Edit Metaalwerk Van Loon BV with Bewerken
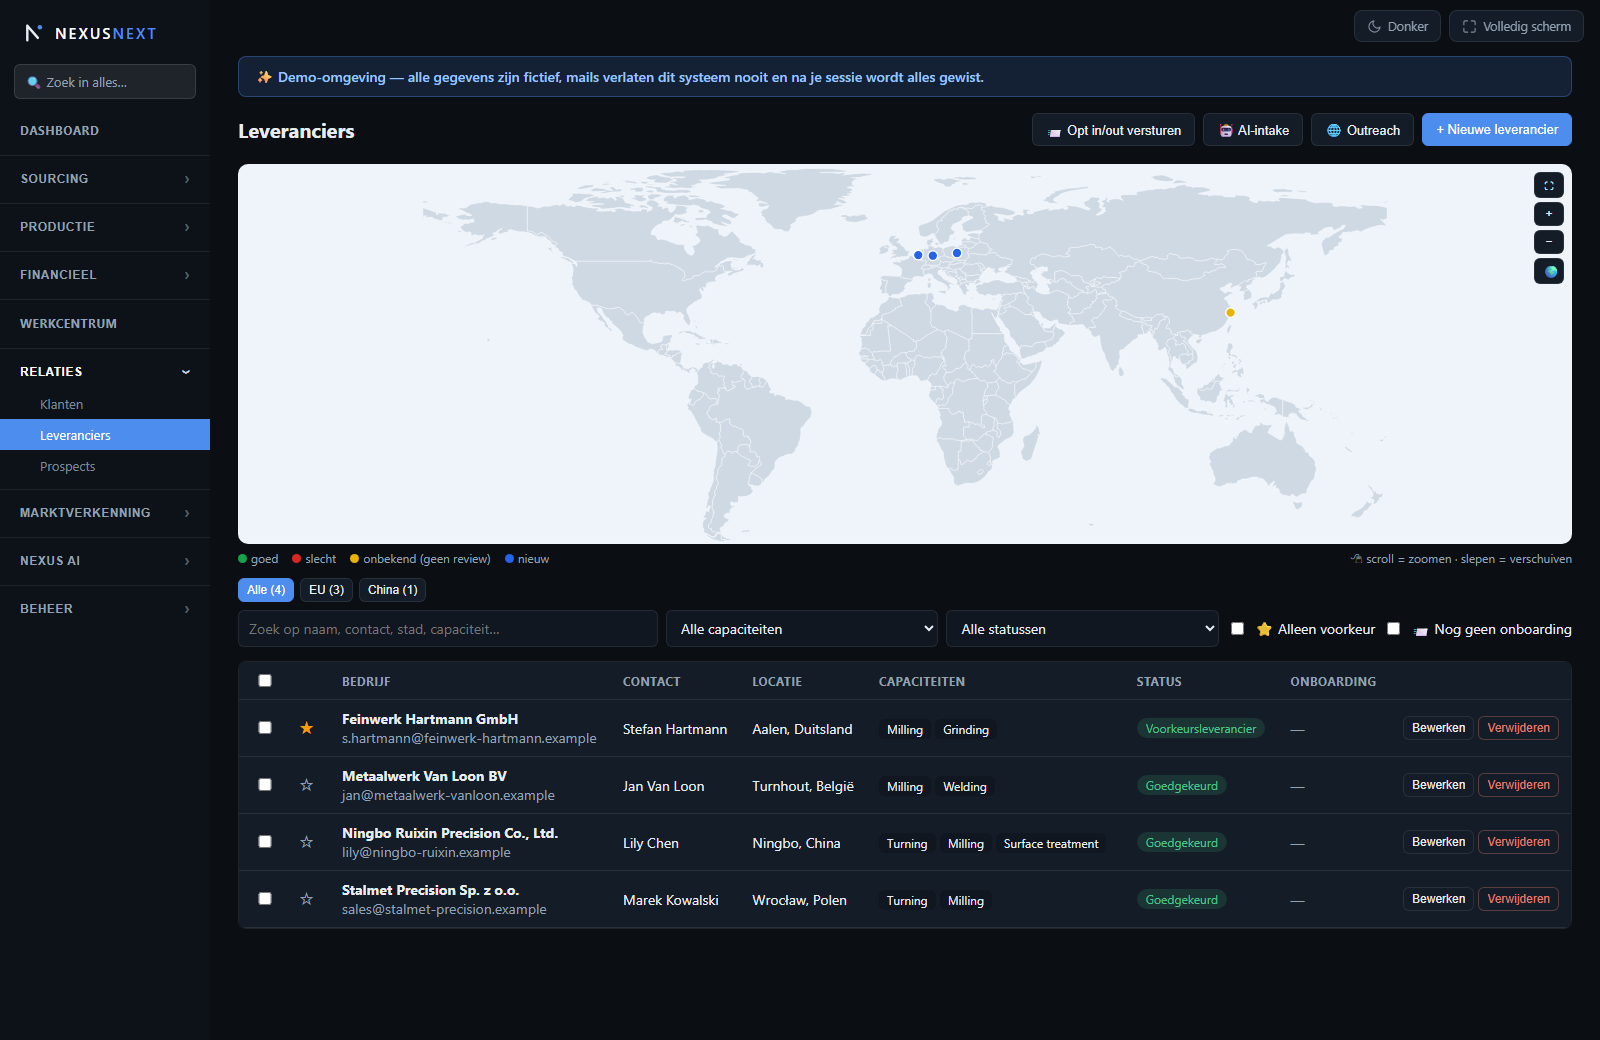The height and width of the screenshot is (1040, 1600). pyautogui.click(x=1438, y=785)
